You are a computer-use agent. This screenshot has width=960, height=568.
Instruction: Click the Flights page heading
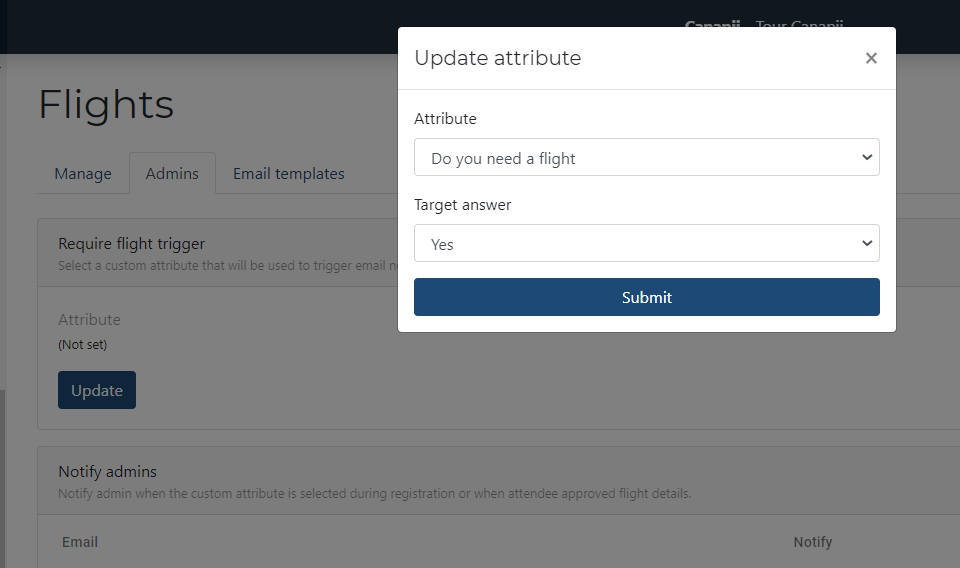point(106,104)
